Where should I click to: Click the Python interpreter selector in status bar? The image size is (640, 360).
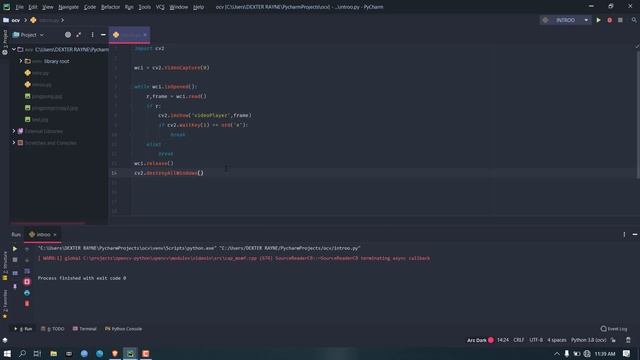[589, 340]
